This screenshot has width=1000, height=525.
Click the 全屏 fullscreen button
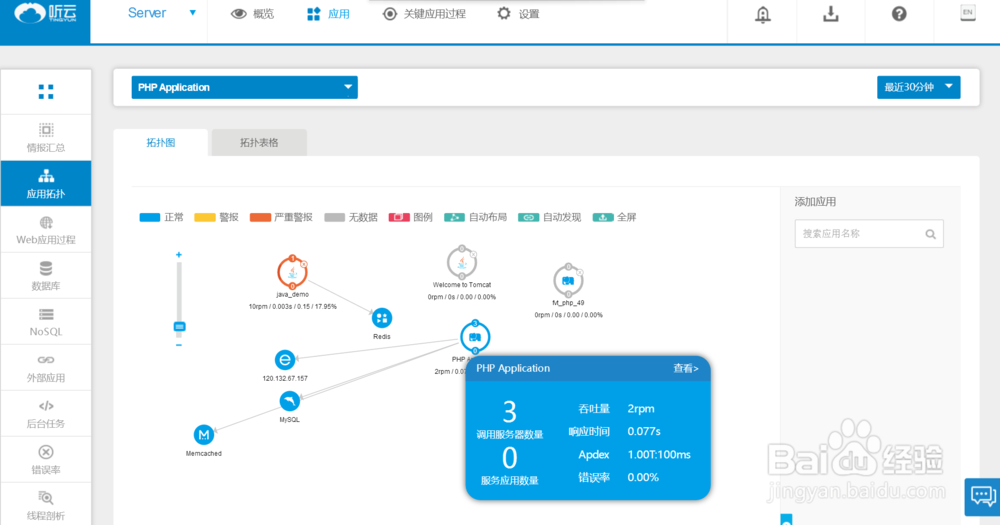tap(614, 218)
